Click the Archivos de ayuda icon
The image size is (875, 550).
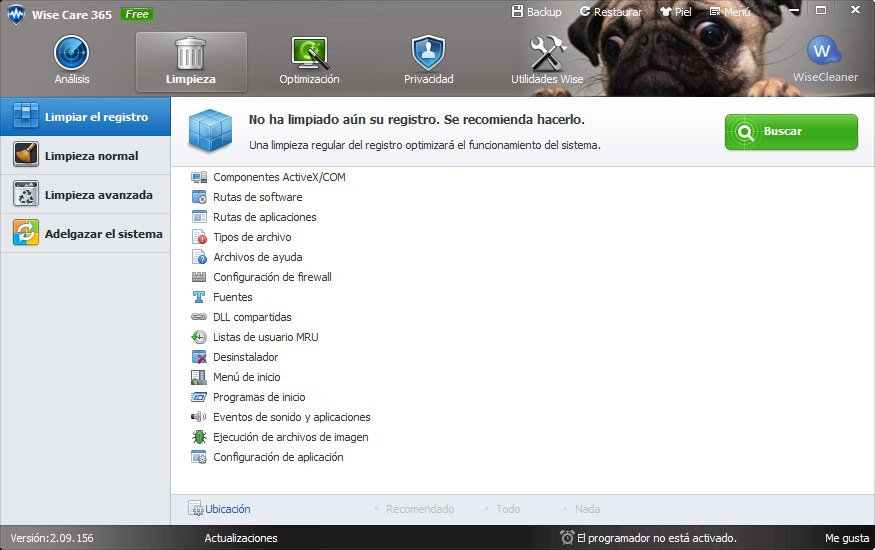click(x=199, y=257)
